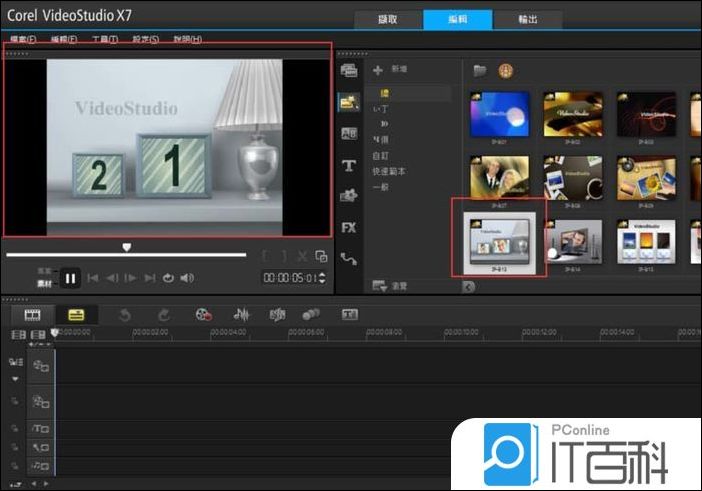Image resolution: width=702 pixels, height=491 pixels.
Task: Open the Sound Mixer waveform icon
Action: [241, 315]
